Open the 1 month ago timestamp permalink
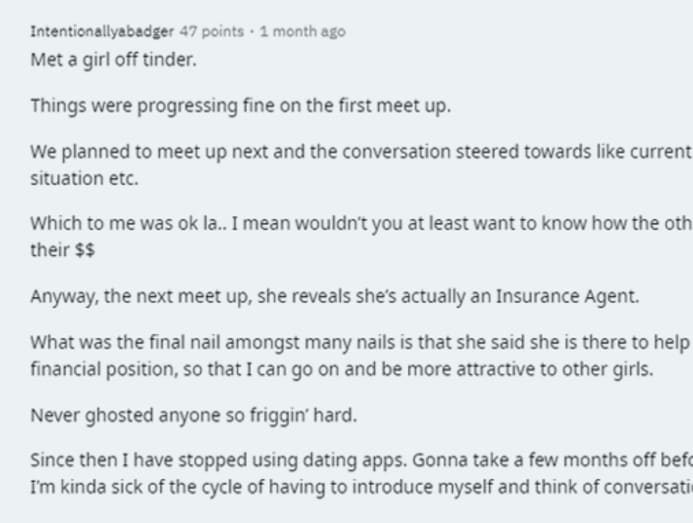The width and height of the screenshot is (693, 523). [303, 32]
